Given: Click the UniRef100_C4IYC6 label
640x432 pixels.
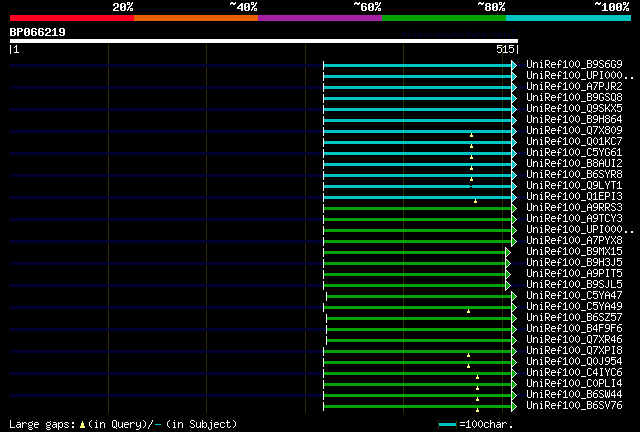Looking at the screenshot, I should pyautogui.click(x=574, y=373).
